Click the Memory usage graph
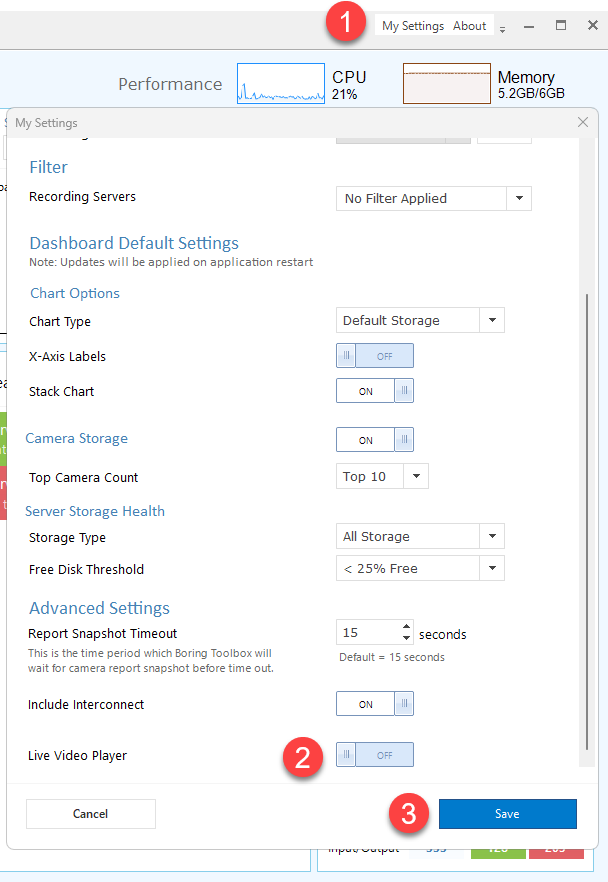This screenshot has width=608, height=882. pos(446,84)
